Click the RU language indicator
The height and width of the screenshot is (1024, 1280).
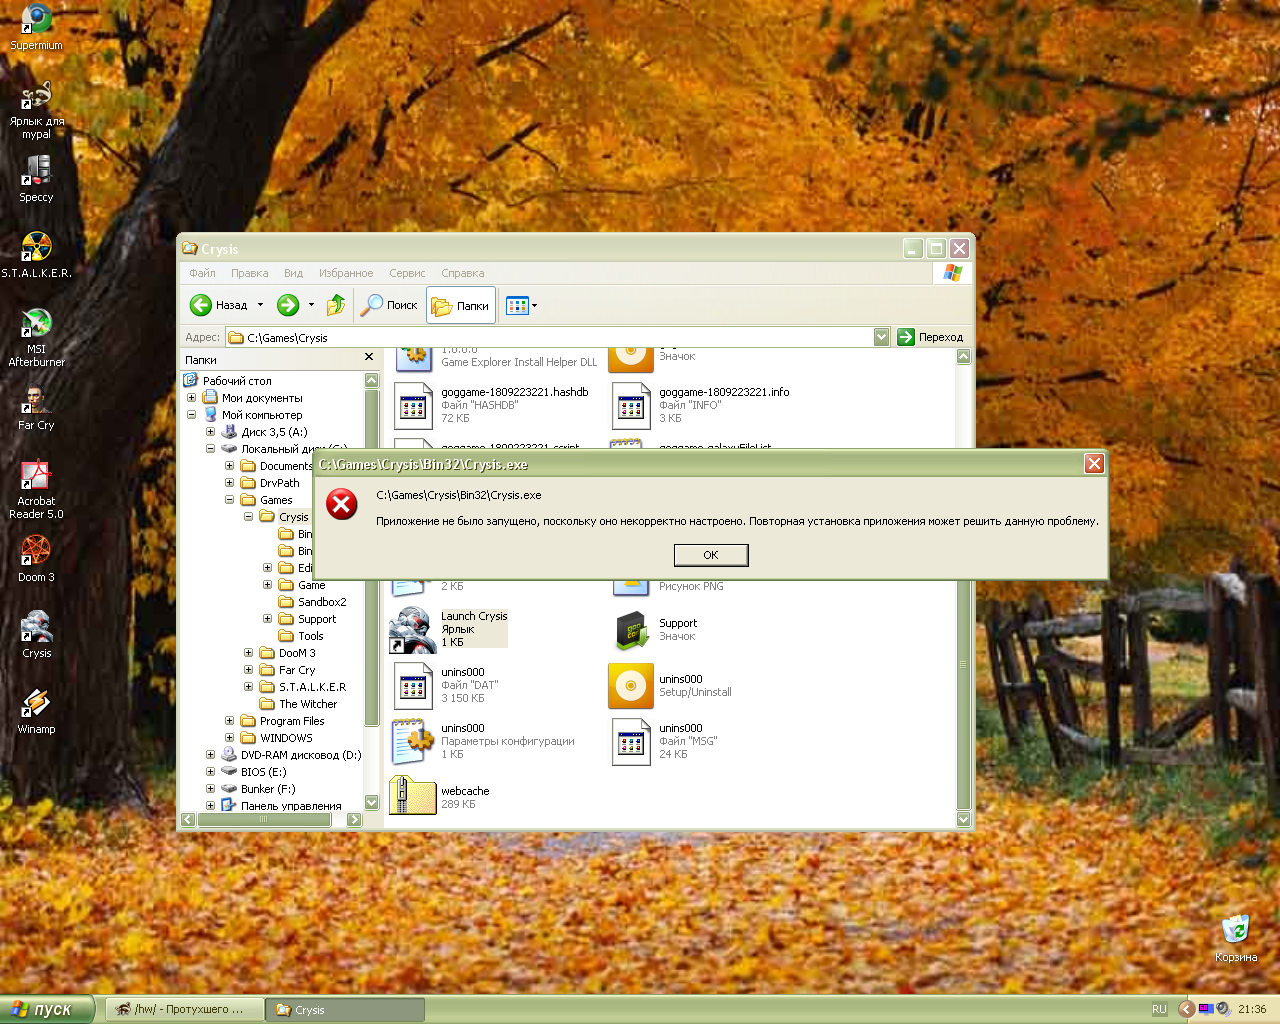point(1159,1009)
